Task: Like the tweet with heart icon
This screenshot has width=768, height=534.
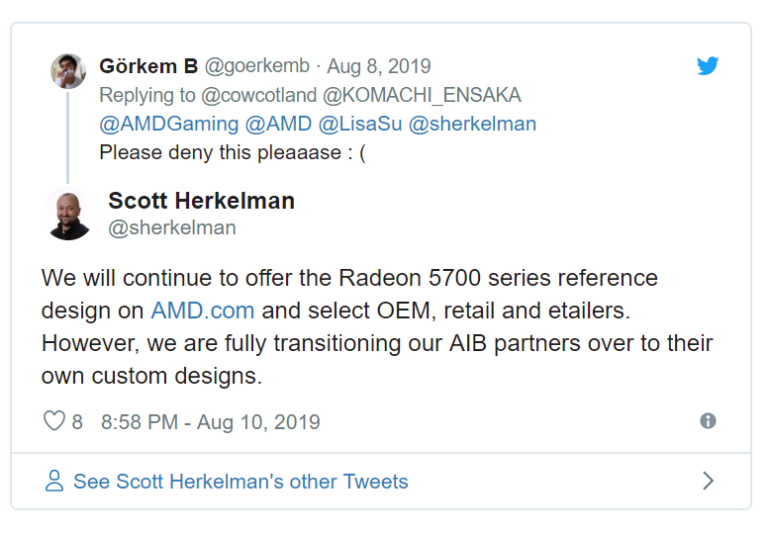Action: (53, 421)
